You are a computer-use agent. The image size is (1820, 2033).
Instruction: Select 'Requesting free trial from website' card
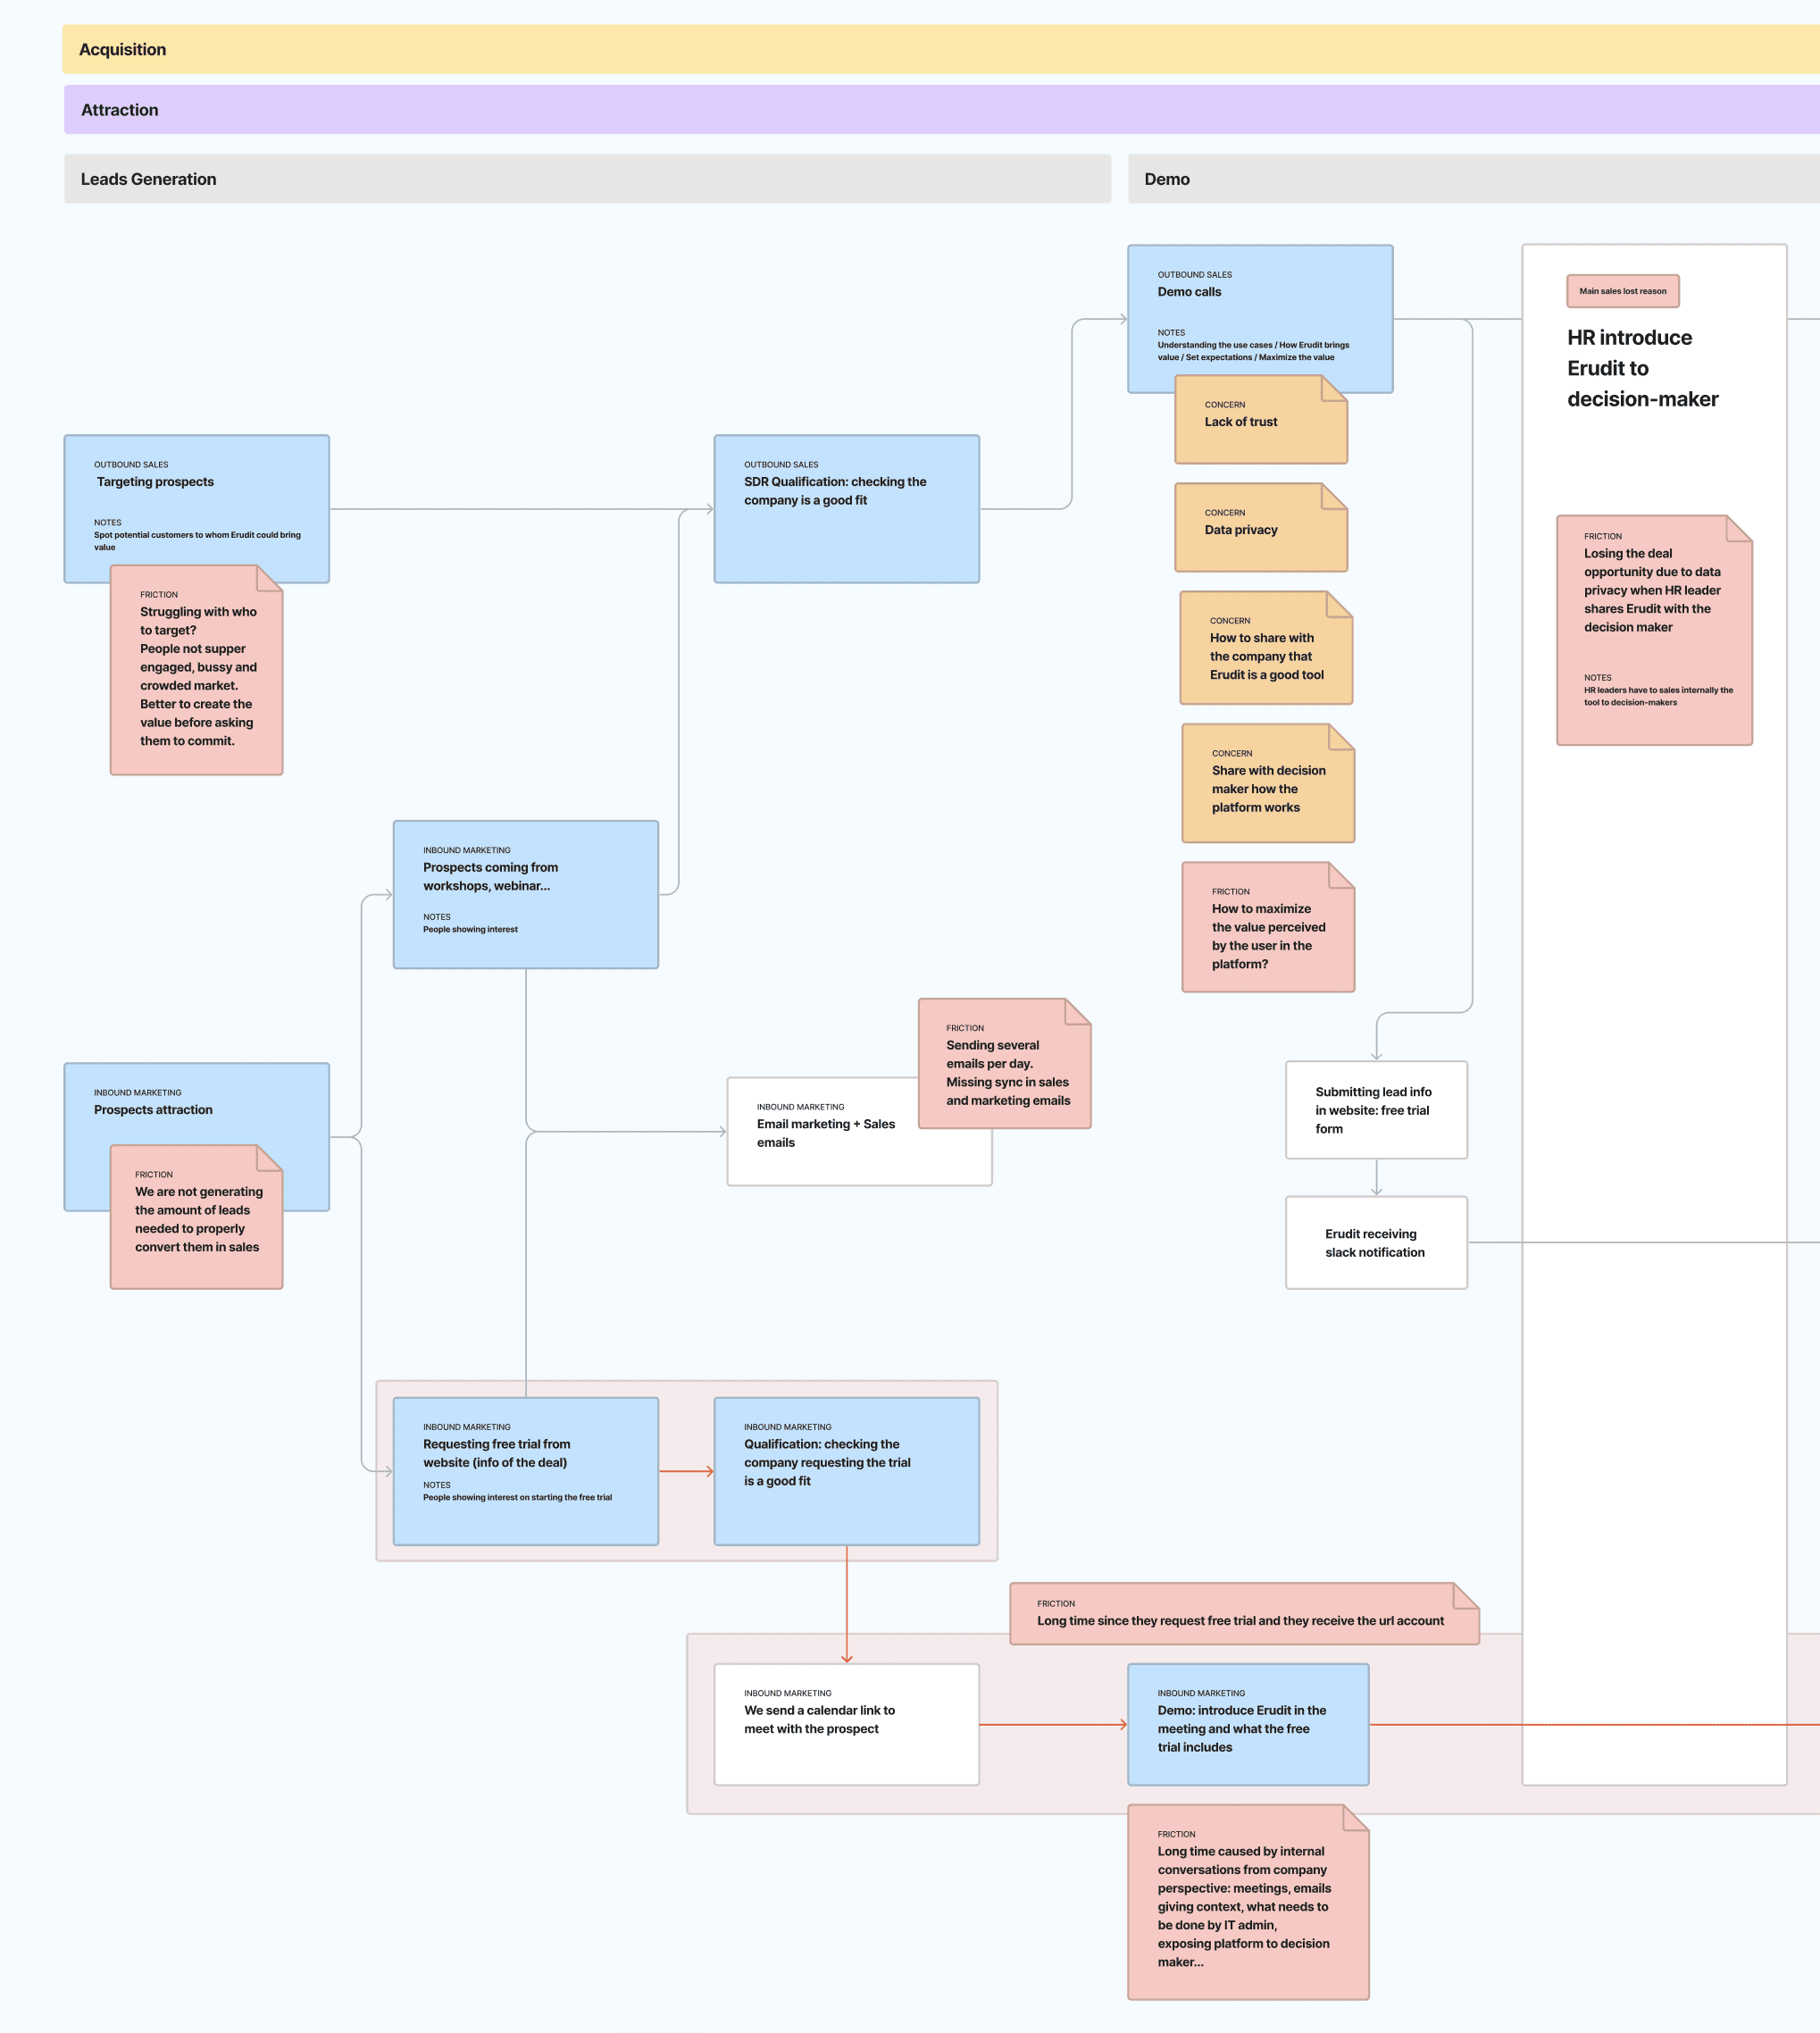click(525, 1471)
